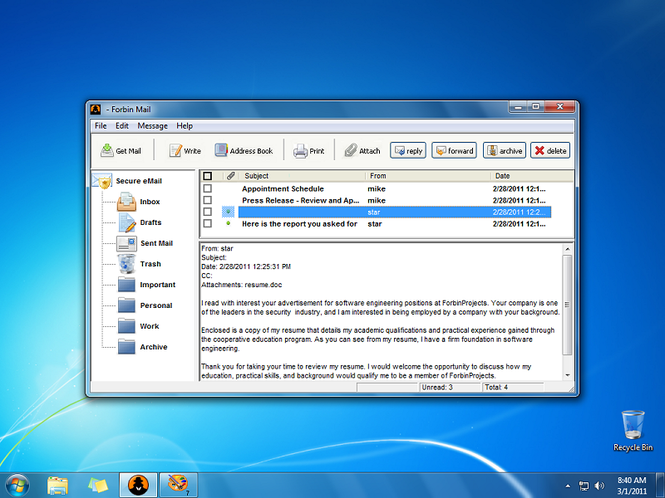Open Windows Explorer from taskbar
Image resolution: width=665 pixels, height=498 pixels.
click(x=58, y=486)
